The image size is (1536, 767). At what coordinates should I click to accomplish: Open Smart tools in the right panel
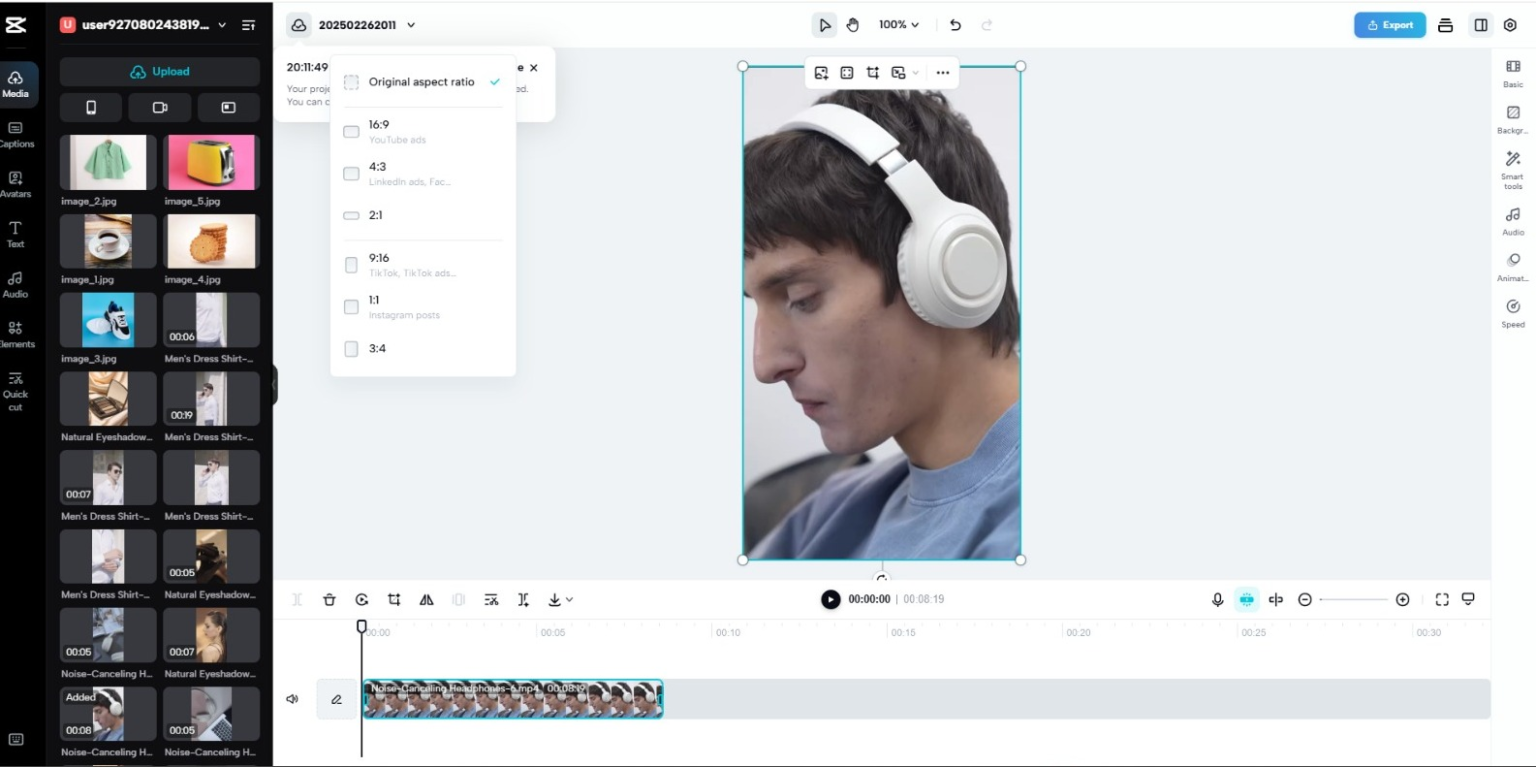1513,165
